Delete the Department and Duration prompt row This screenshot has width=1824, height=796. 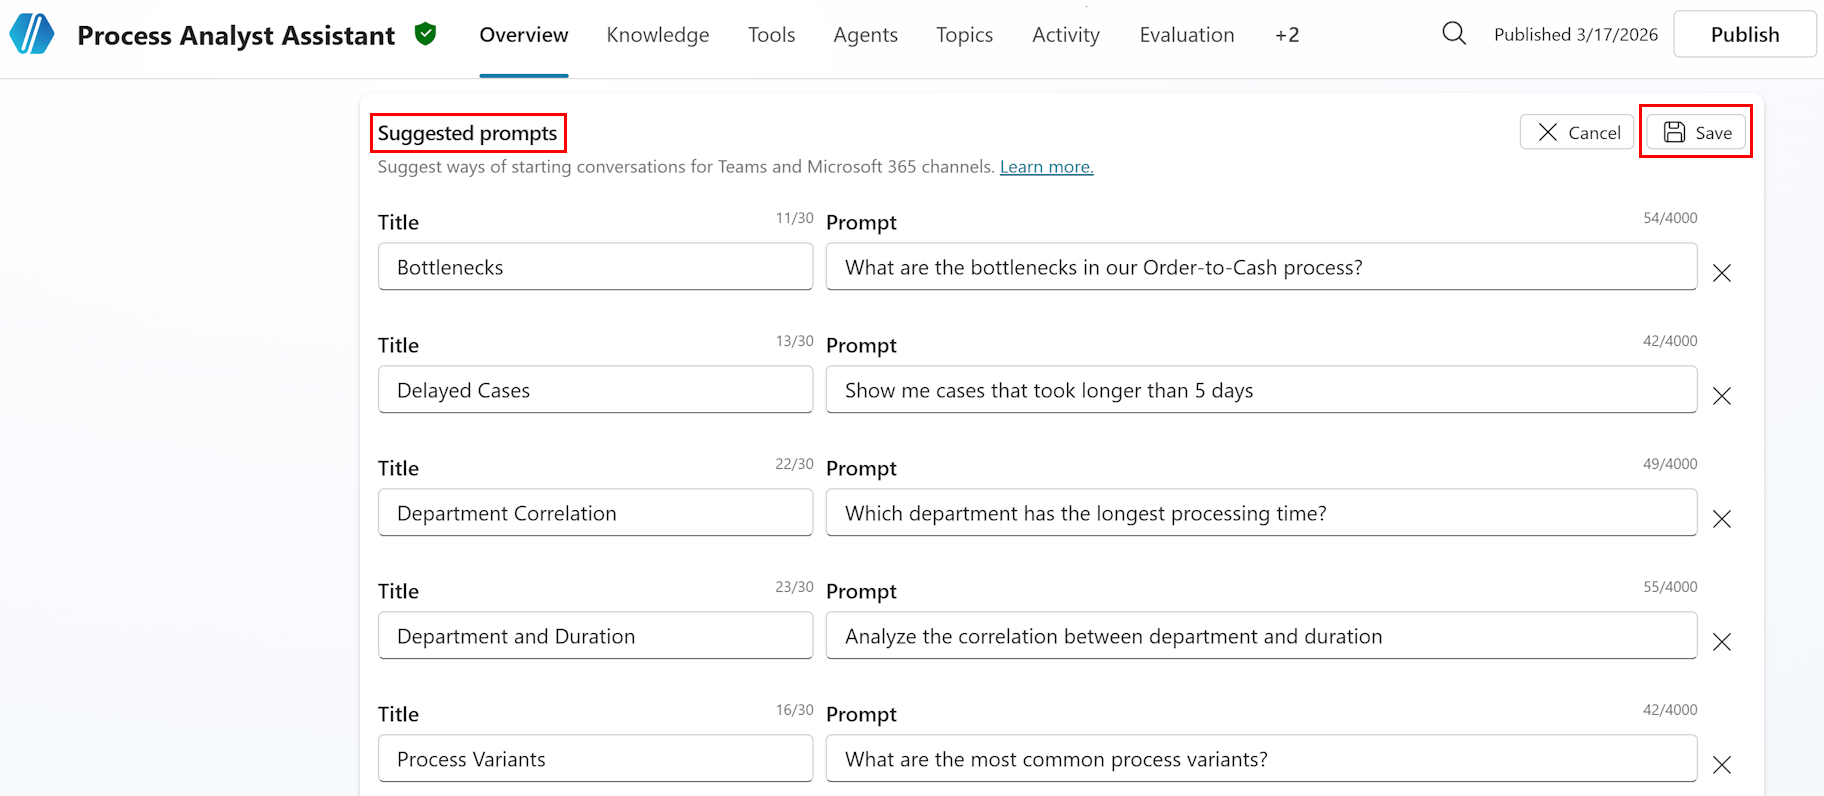1722,641
